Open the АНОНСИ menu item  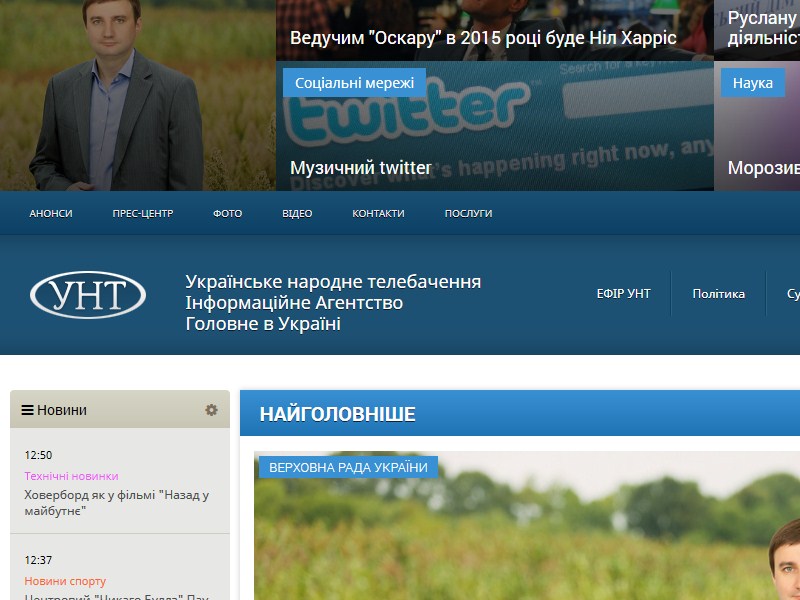click(x=51, y=214)
